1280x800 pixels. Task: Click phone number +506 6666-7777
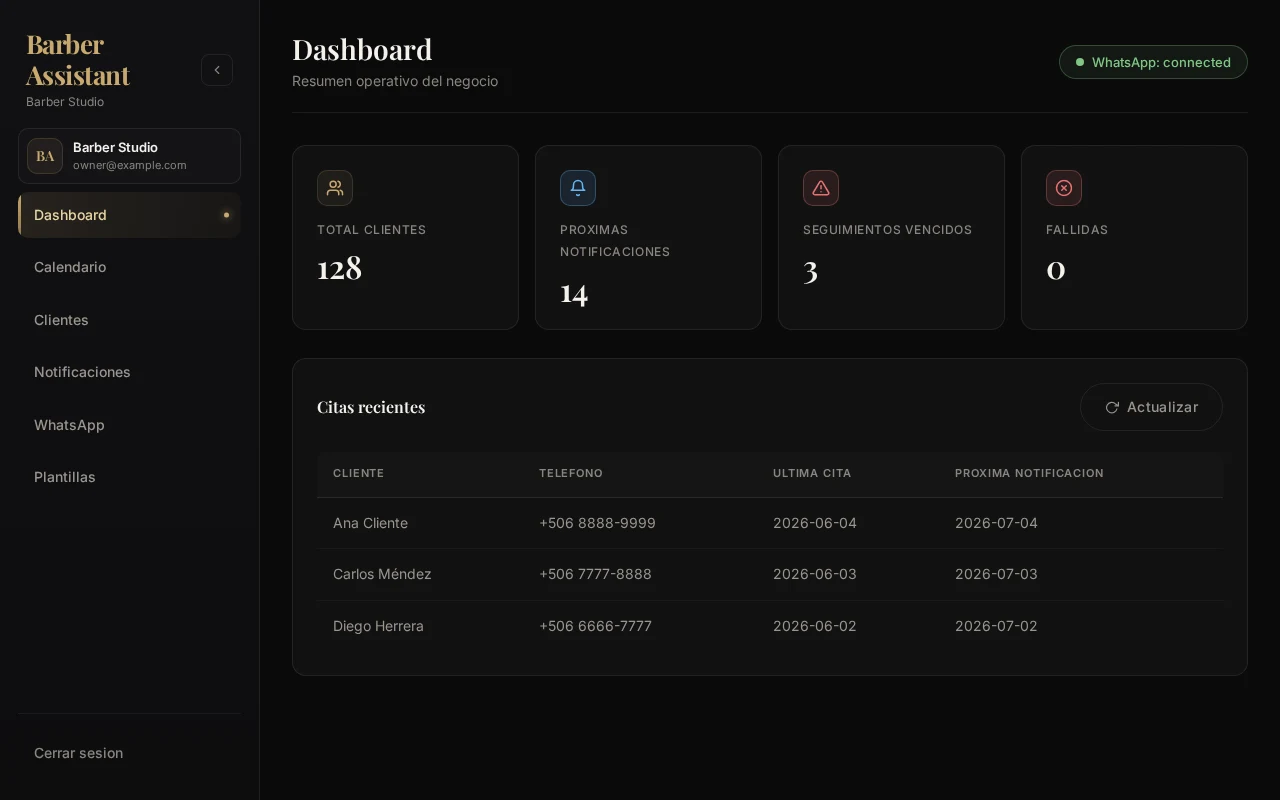tap(595, 626)
